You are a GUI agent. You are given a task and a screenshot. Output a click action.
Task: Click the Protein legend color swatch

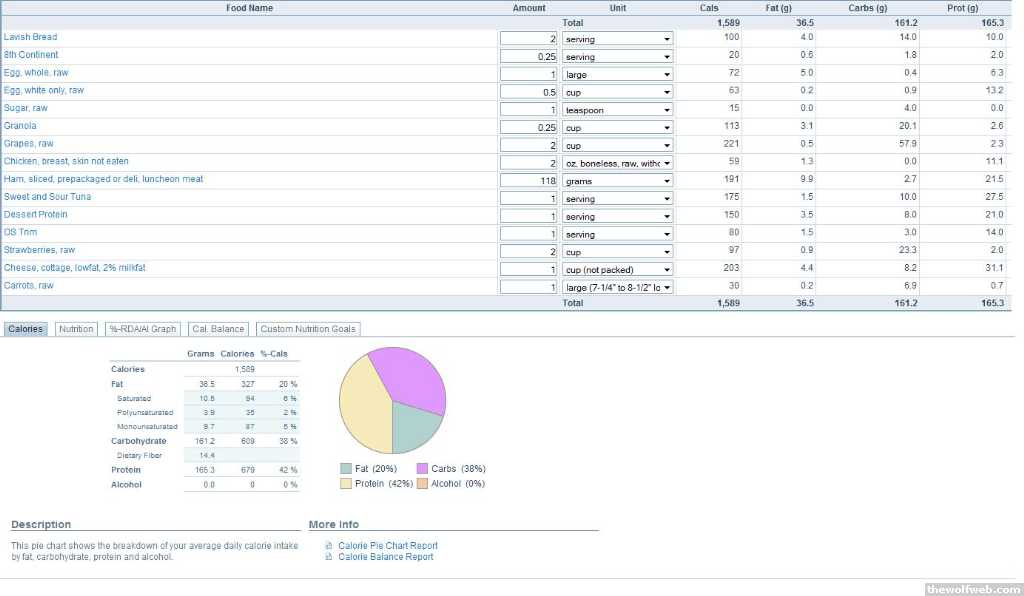point(346,483)
